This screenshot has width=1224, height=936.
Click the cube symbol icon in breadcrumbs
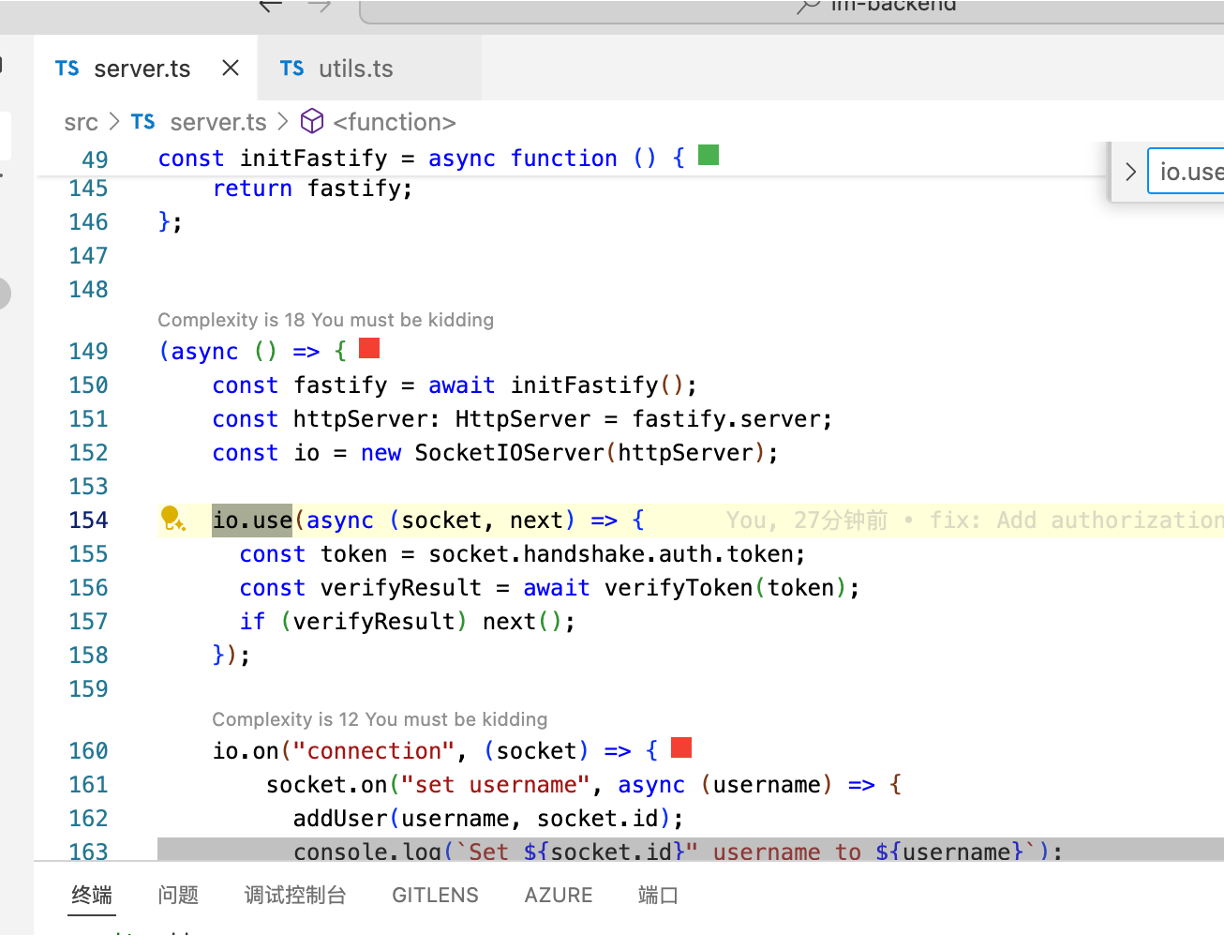tap(312, 122)
